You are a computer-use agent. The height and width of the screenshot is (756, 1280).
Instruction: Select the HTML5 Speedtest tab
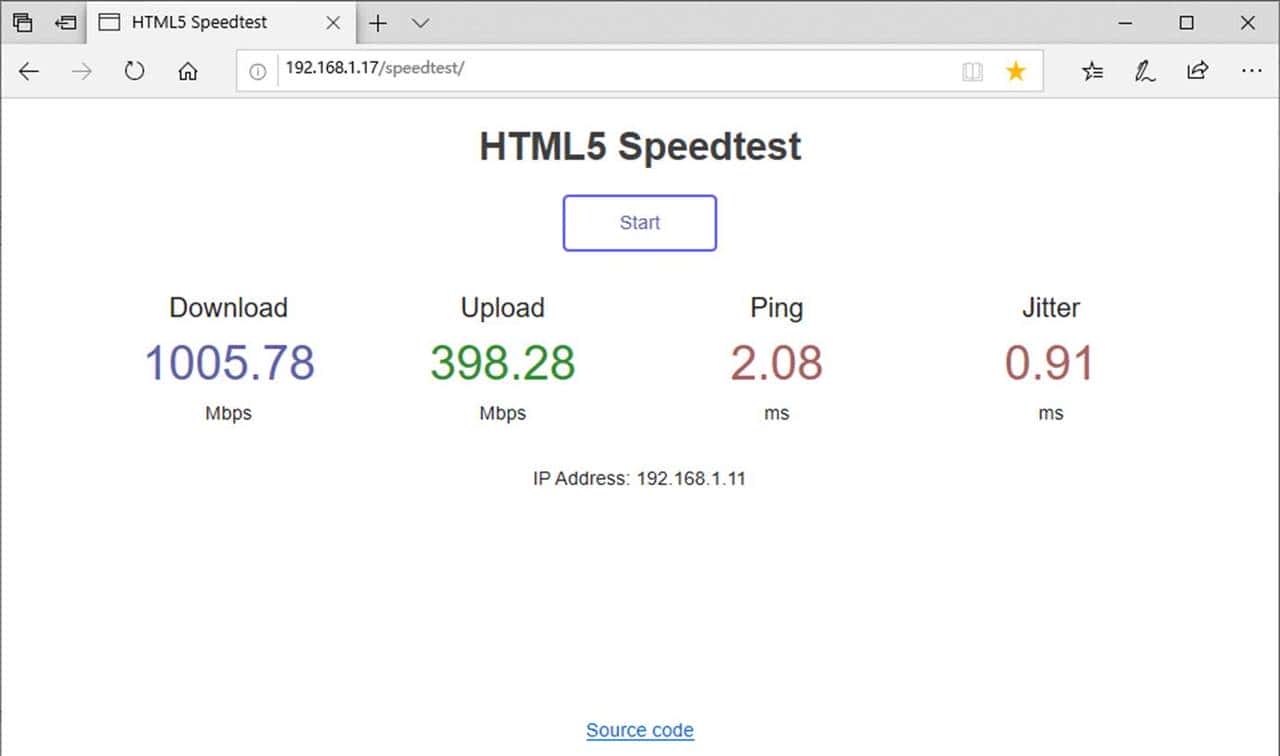(200, 23)
